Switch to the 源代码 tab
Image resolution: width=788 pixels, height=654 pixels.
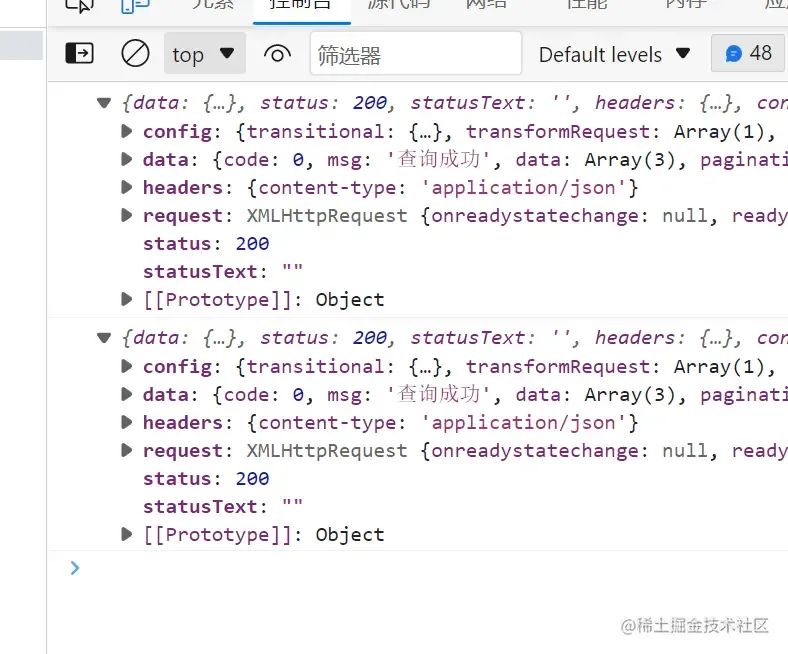click(399, 5)
